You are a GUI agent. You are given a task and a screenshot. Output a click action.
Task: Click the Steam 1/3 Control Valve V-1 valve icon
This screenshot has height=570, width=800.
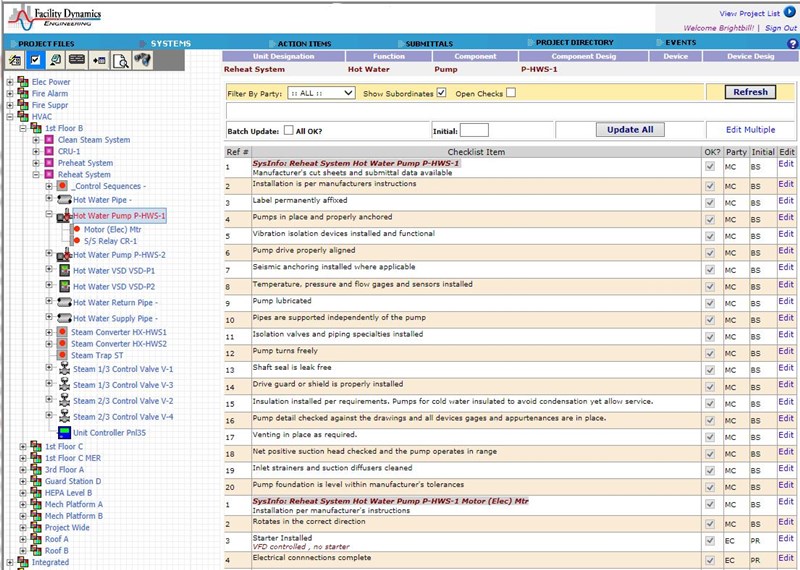click(x=64, y=368)
